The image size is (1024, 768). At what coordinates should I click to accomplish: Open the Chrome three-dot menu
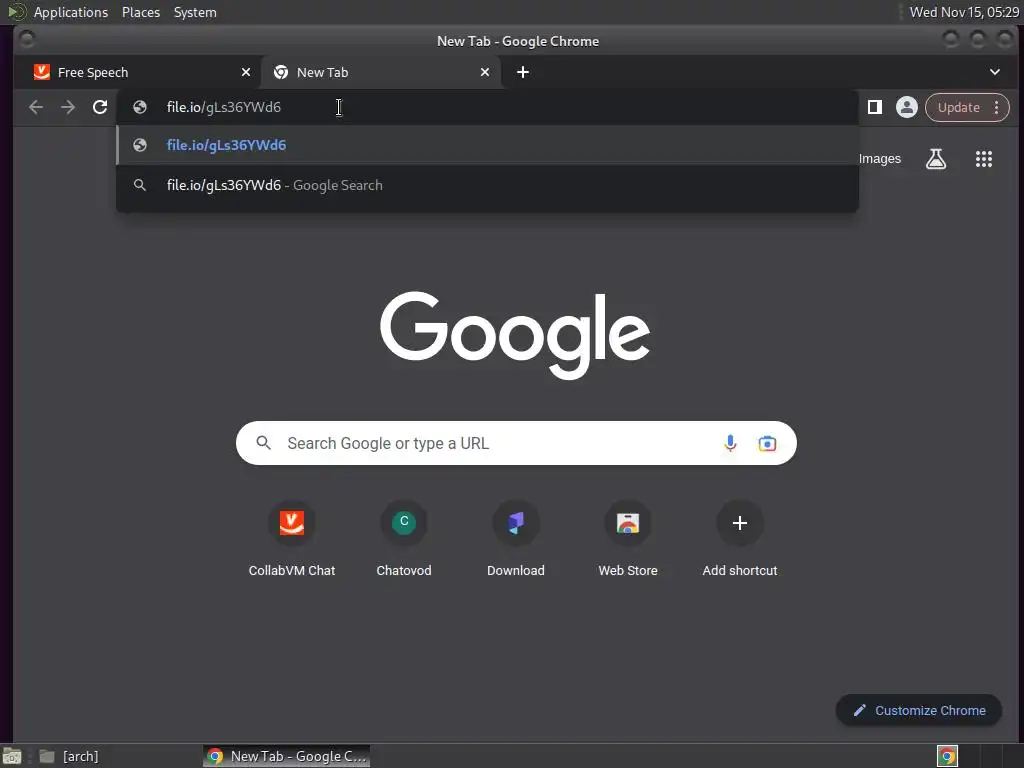coord(997,107)
